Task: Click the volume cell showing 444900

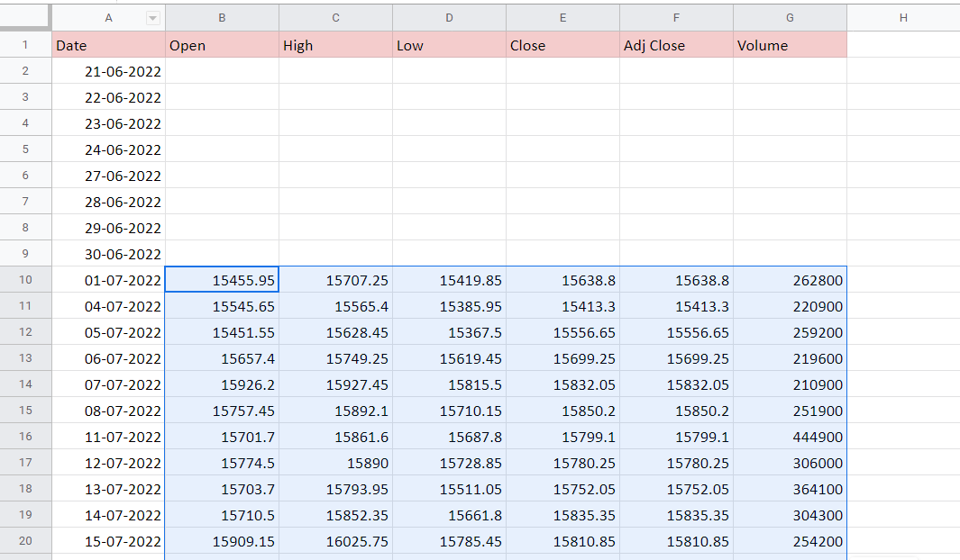Action: [790, 437]
